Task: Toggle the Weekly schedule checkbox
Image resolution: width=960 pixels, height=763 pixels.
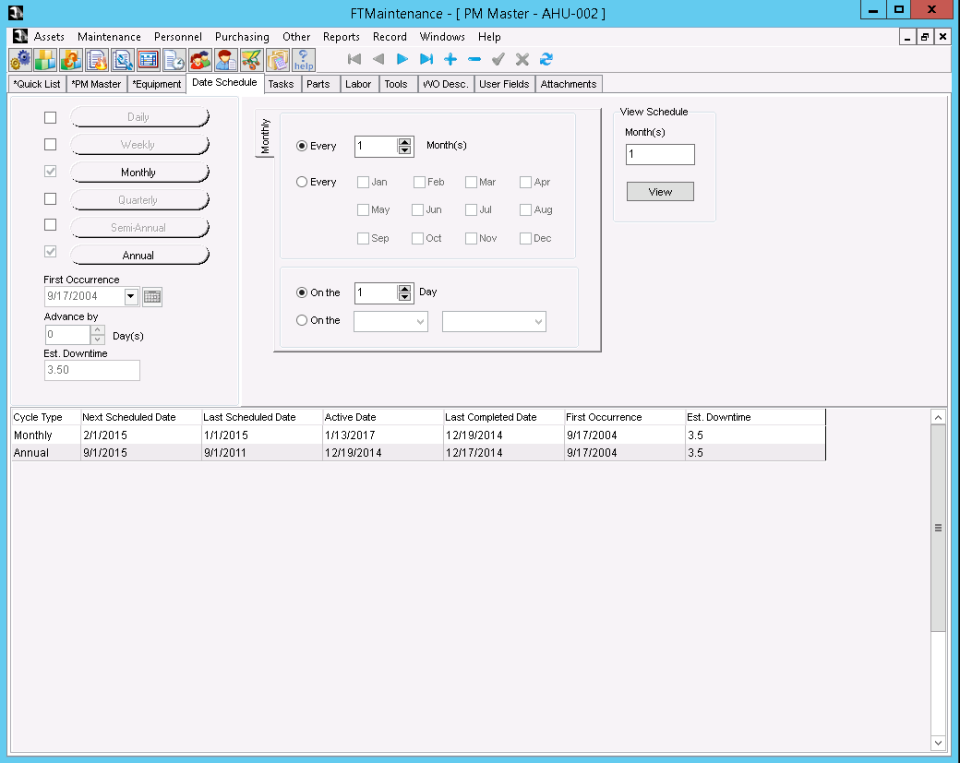Action: (50, 145)
